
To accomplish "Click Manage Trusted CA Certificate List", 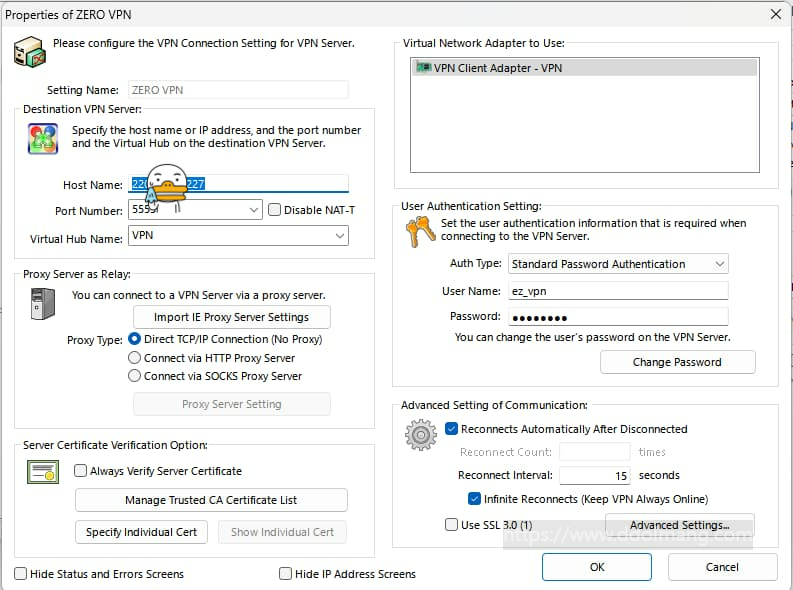I will click(x=211, y=500).
